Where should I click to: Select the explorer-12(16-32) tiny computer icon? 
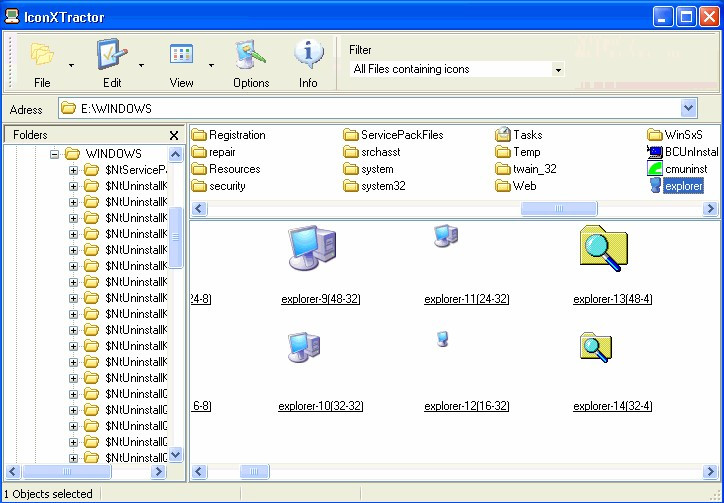tap(442, 339)
